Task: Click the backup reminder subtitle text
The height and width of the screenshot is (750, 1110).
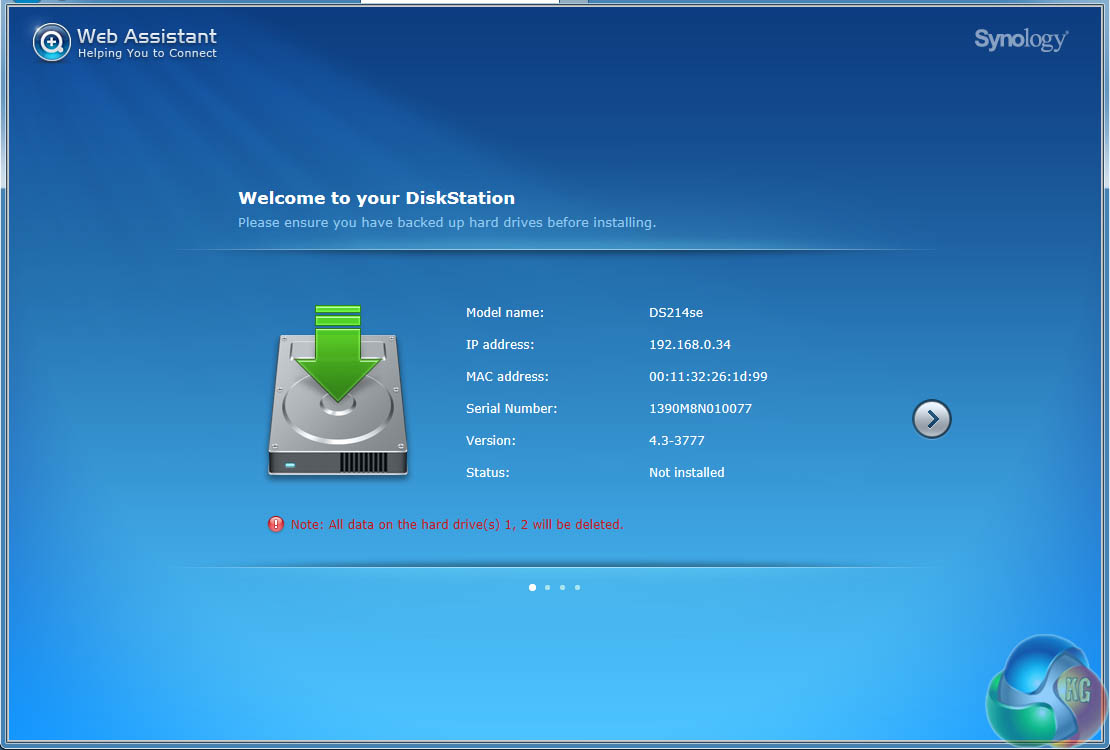Action: 447,222
